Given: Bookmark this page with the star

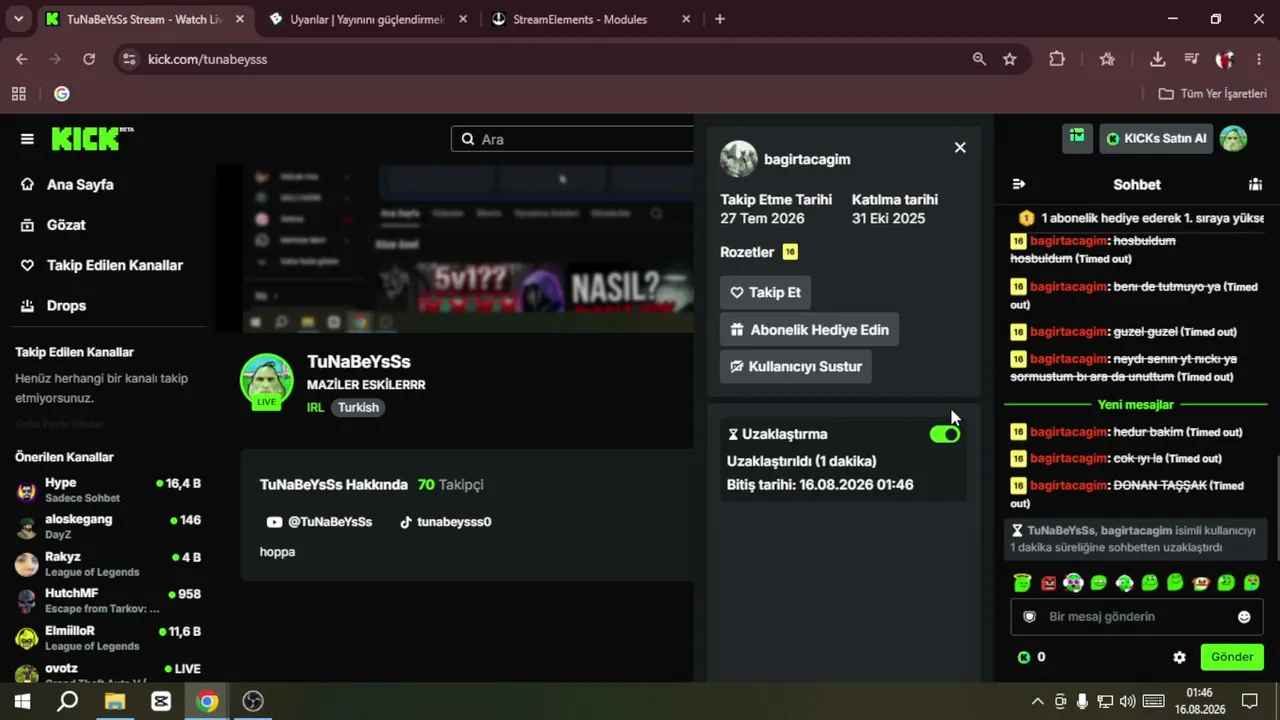Looking at the screenshot, I should pos(1010,59).
